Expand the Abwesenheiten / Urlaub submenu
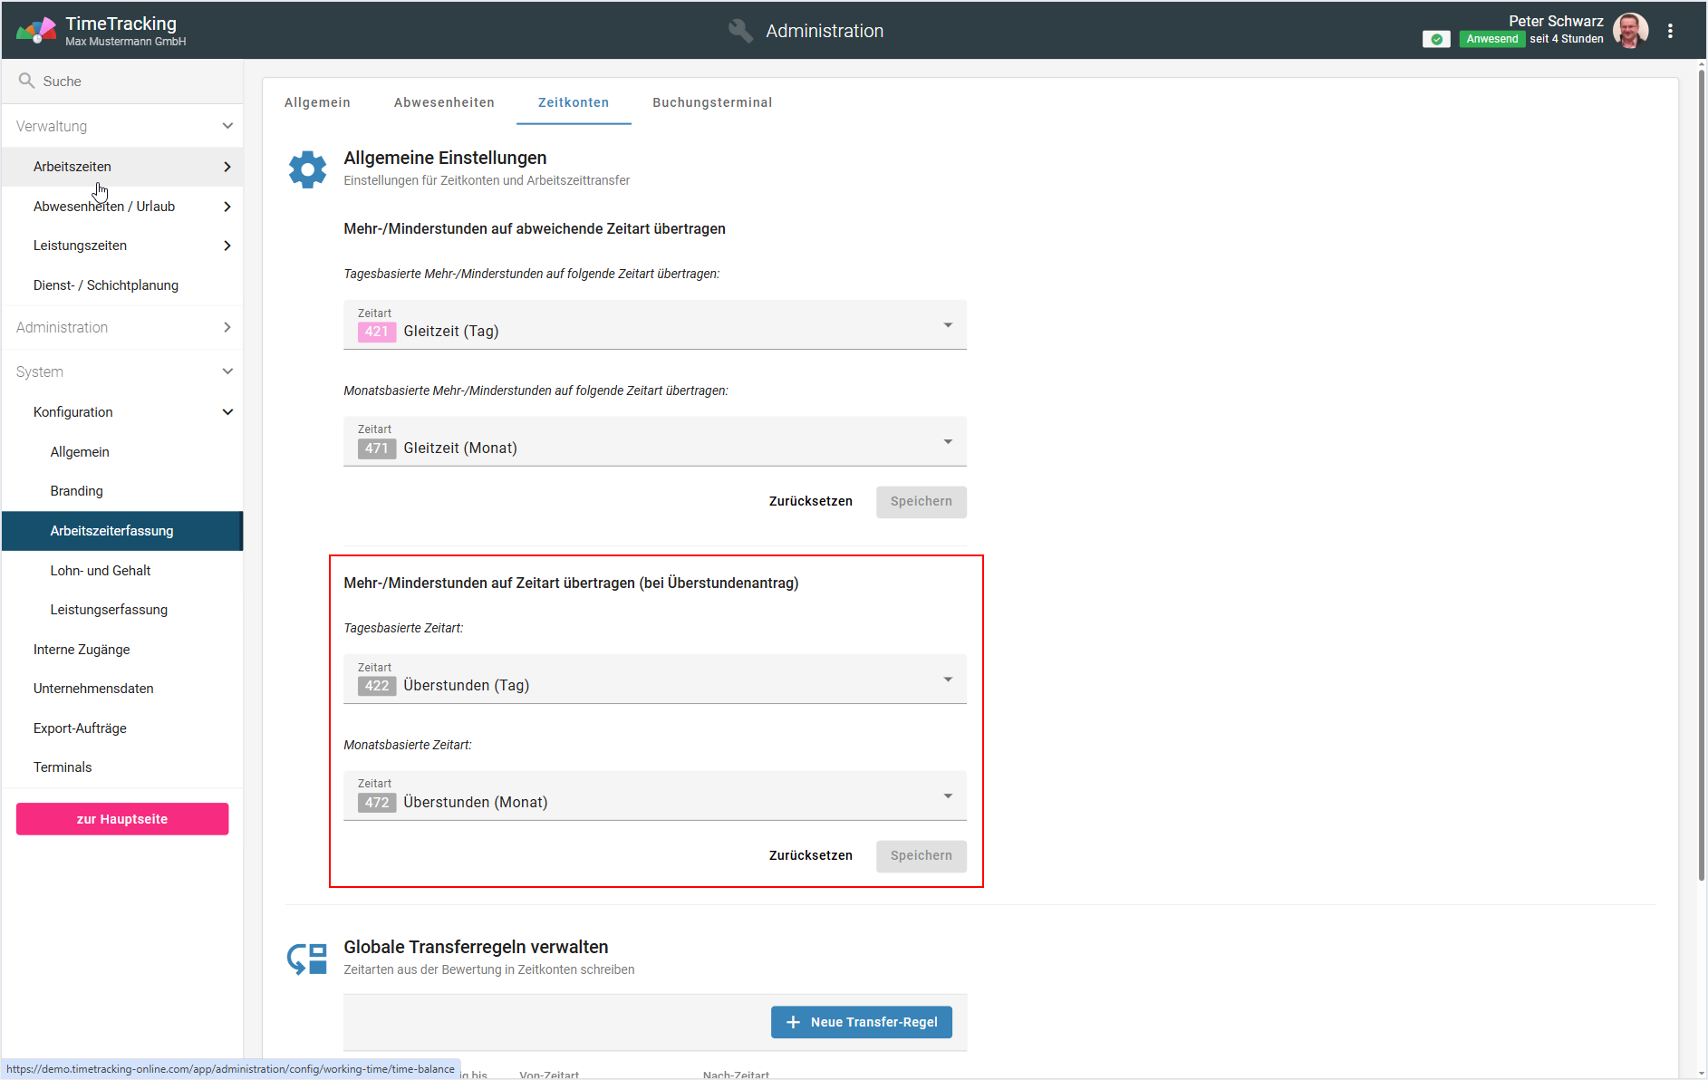The width and height of the screenshot is (1708, 1080). (x=227, y=206)
